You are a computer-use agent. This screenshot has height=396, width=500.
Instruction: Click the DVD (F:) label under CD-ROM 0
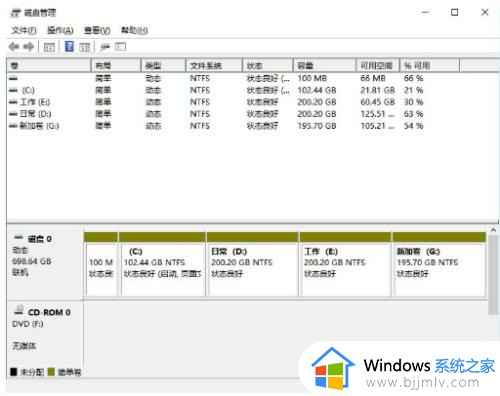pyautogui.click(x=28, y=324)
